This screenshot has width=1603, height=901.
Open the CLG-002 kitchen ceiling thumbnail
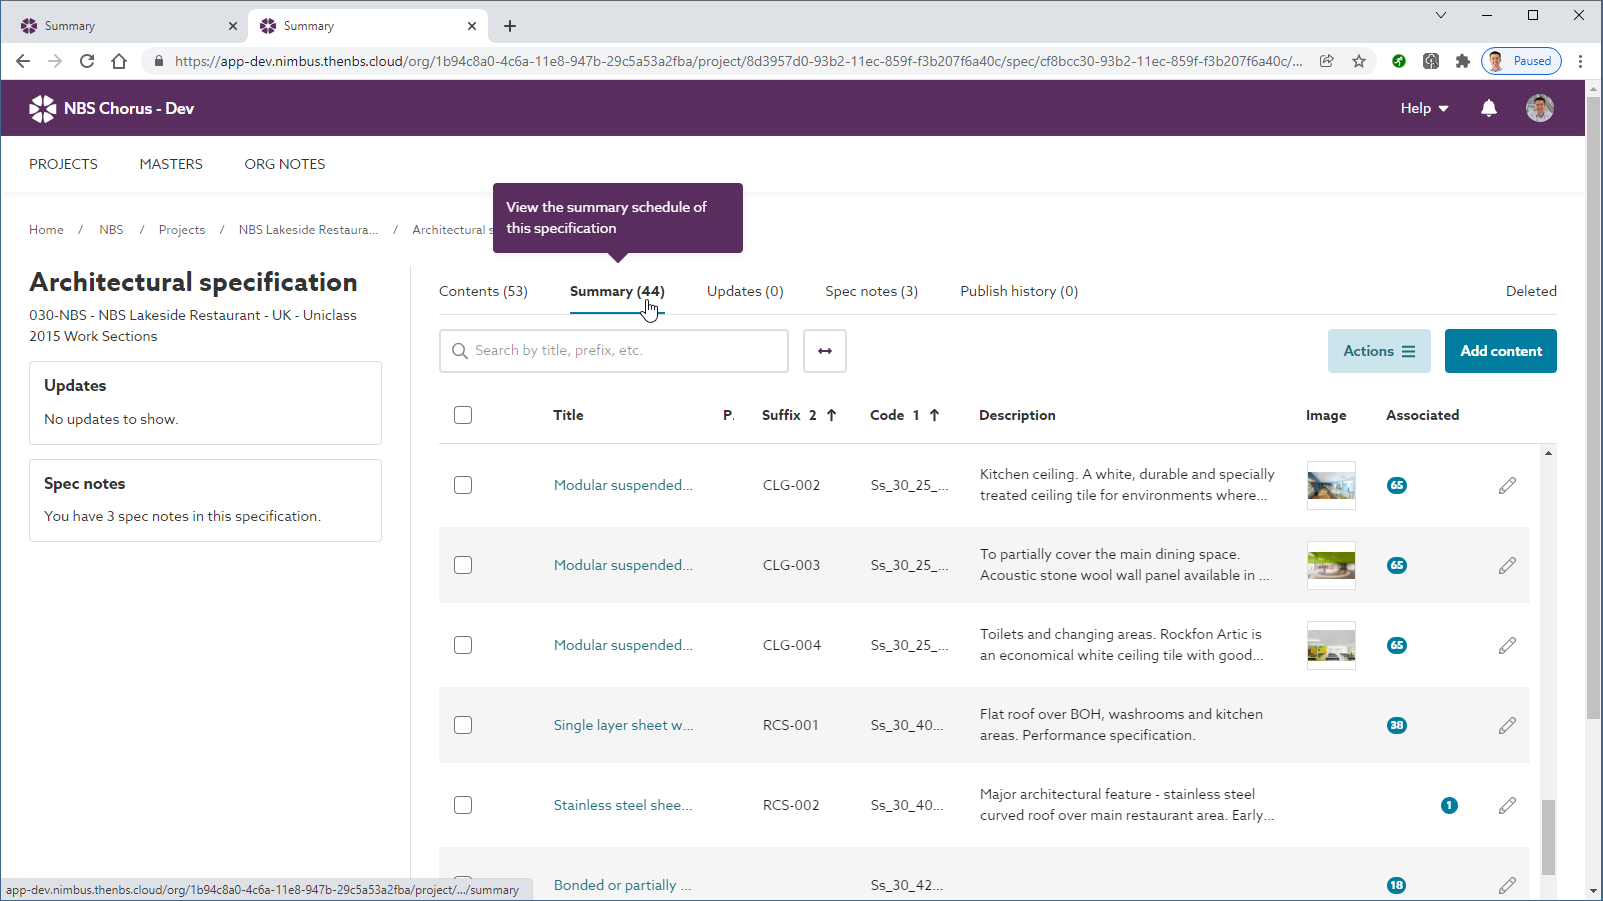[1331, 485]
